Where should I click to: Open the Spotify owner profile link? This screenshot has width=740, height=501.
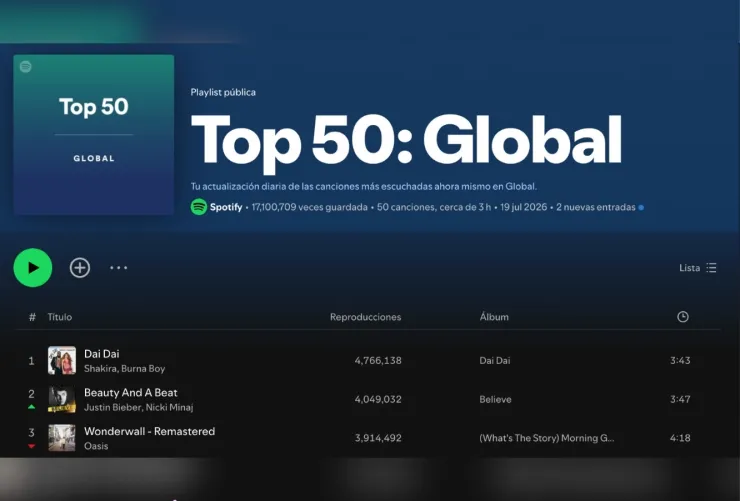(x=226, y=207)
